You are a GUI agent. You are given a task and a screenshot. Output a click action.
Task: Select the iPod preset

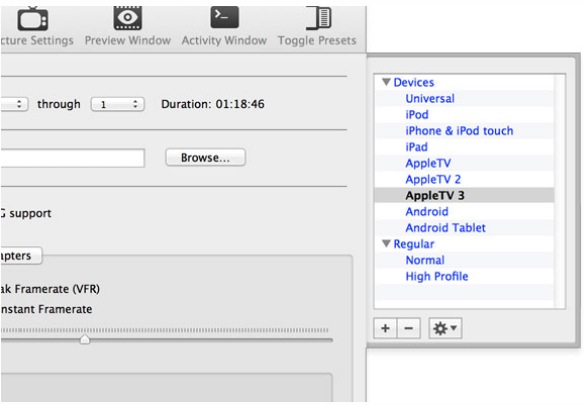(464, 114)
